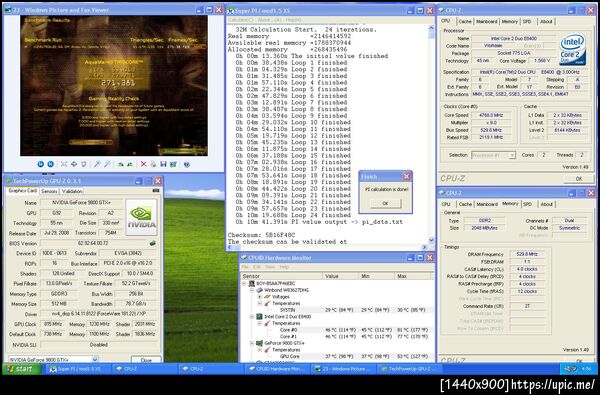This screenshot has height=395, width=600.
Task: Click GPU-Z screenshot camera icon
Action: click(x=156, y=190)
